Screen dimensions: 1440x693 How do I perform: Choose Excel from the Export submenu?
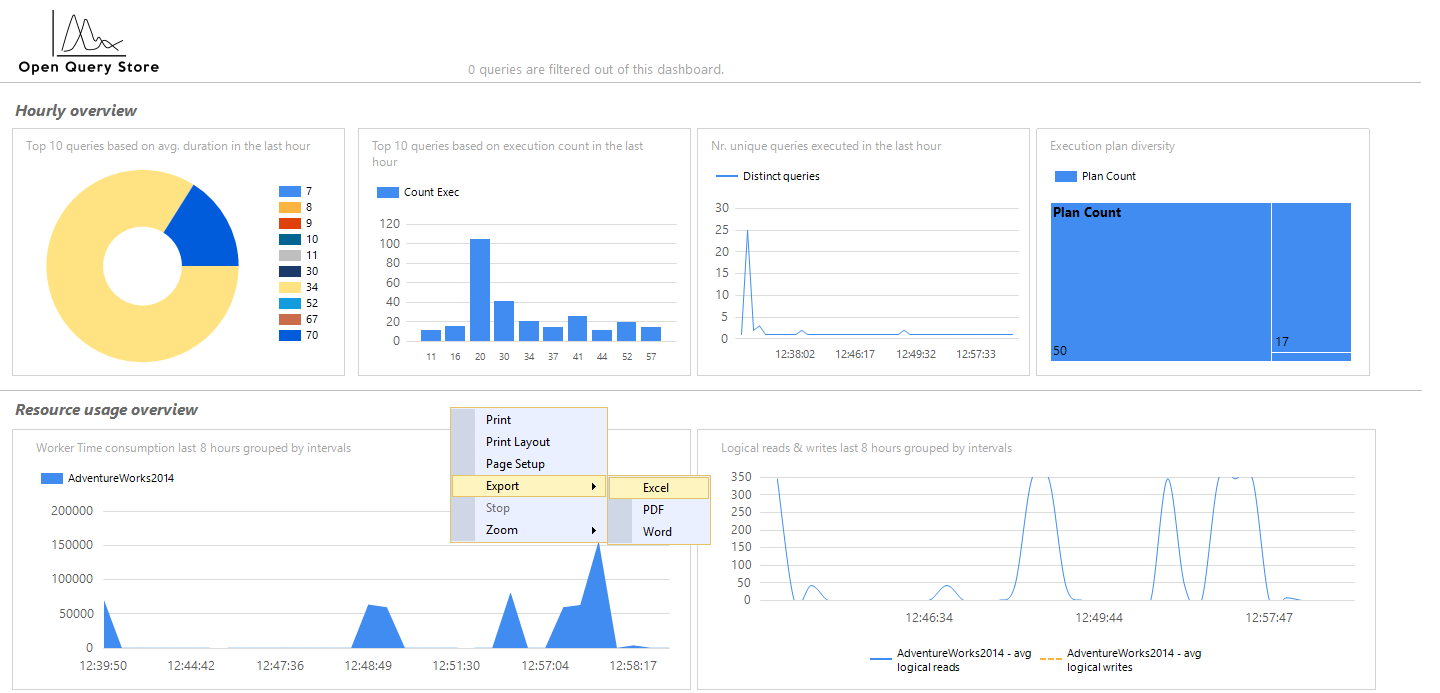[657, 487]
